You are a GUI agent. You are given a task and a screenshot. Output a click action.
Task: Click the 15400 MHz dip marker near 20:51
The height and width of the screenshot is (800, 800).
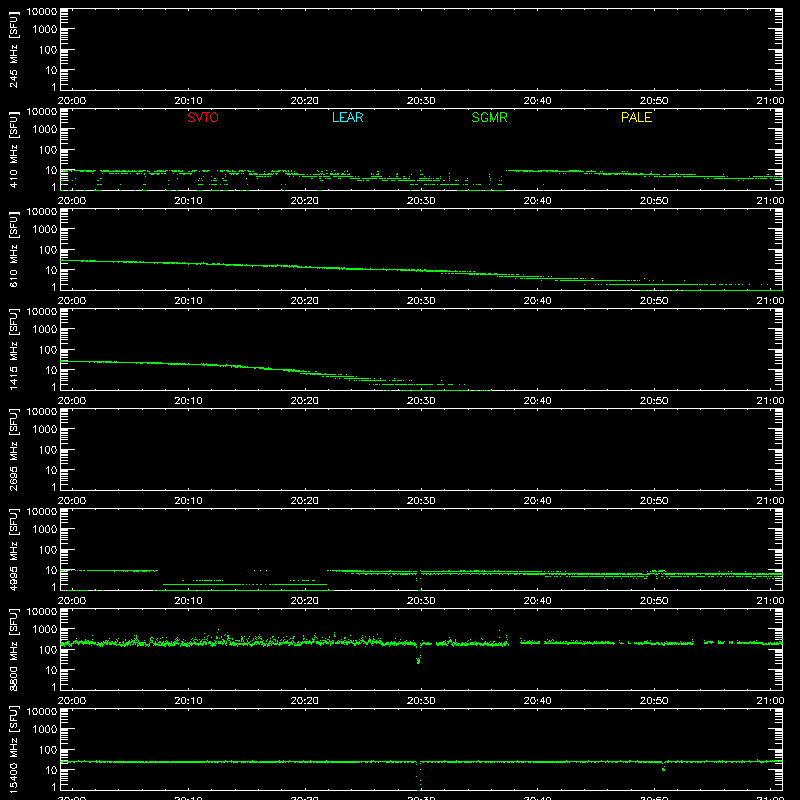[x=663, y=768]
